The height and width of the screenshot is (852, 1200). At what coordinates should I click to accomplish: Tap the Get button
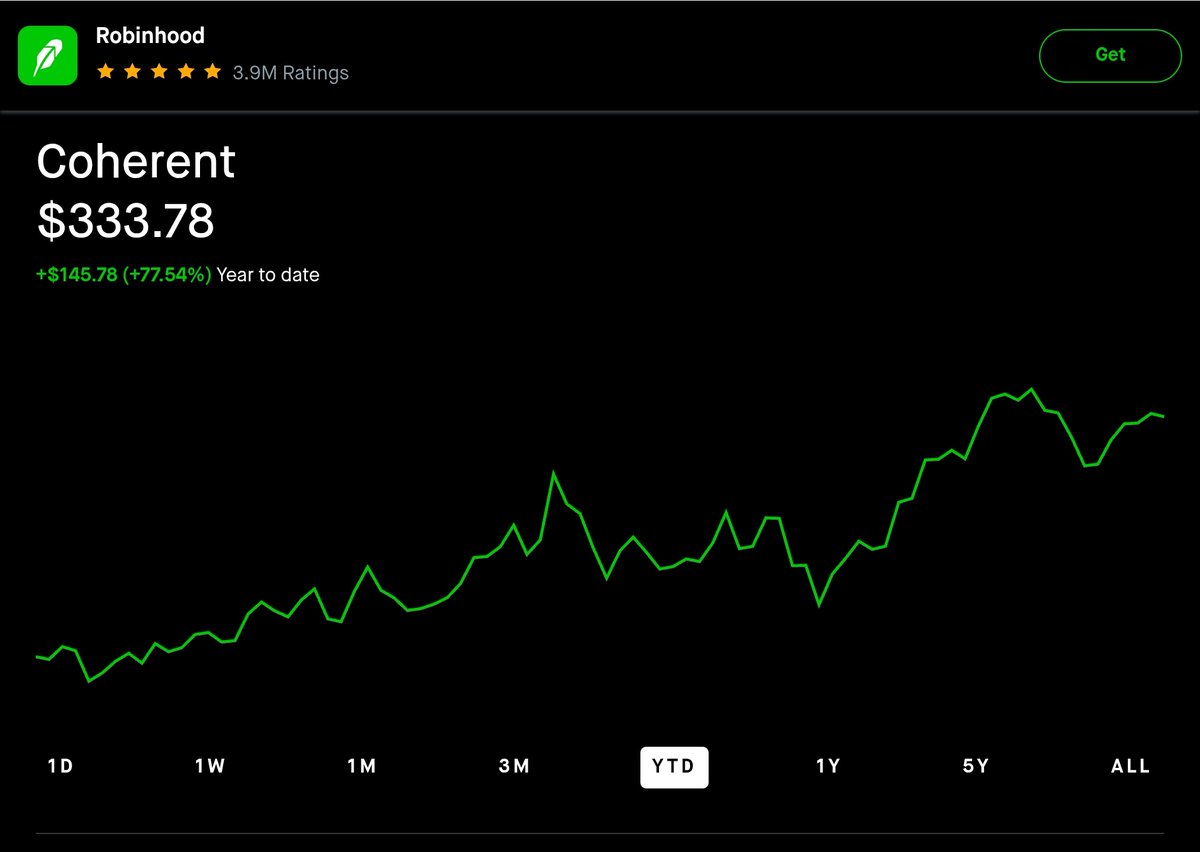(1110, 55)
